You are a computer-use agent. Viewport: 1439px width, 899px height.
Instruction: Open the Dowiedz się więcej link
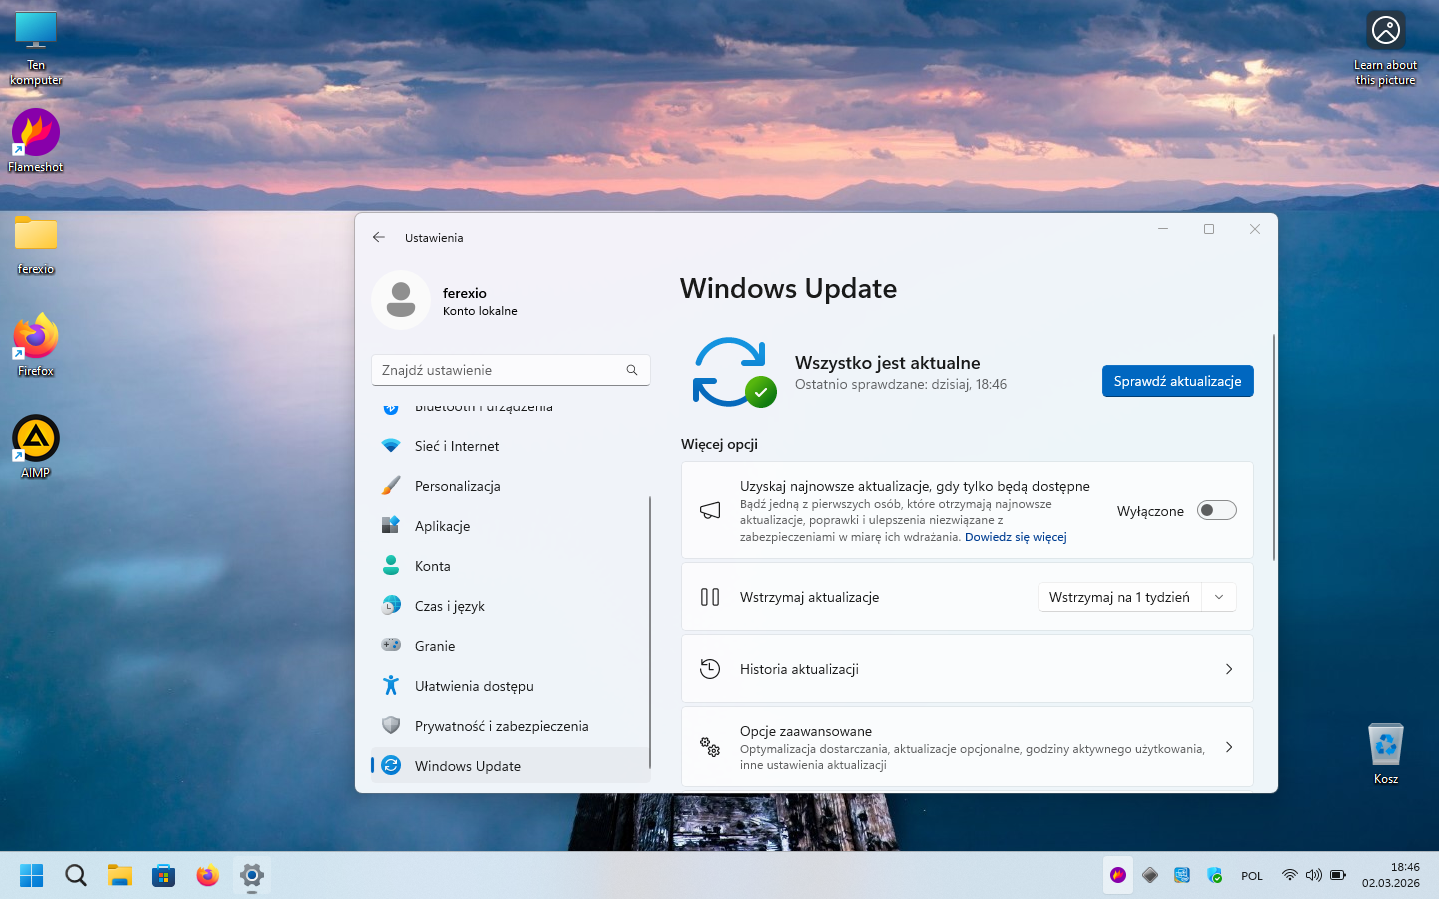point(1015,537)
